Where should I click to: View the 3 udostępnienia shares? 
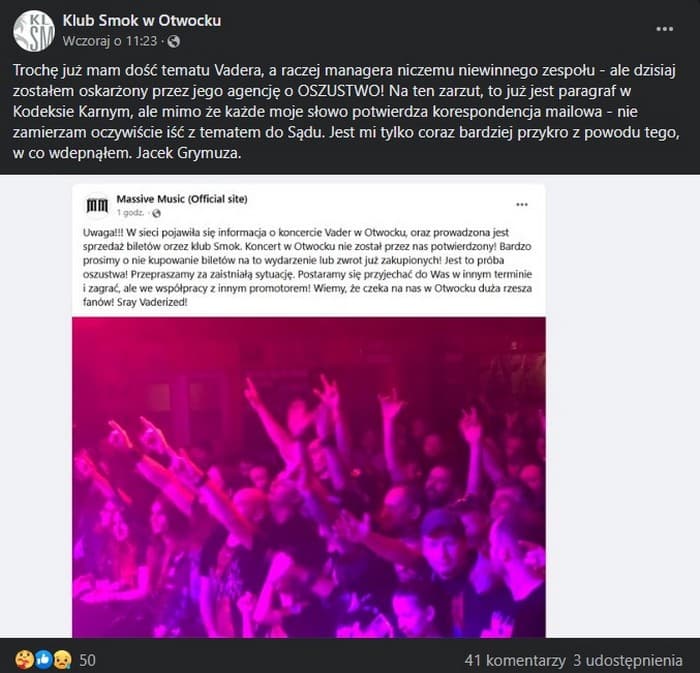click(628, 660)
